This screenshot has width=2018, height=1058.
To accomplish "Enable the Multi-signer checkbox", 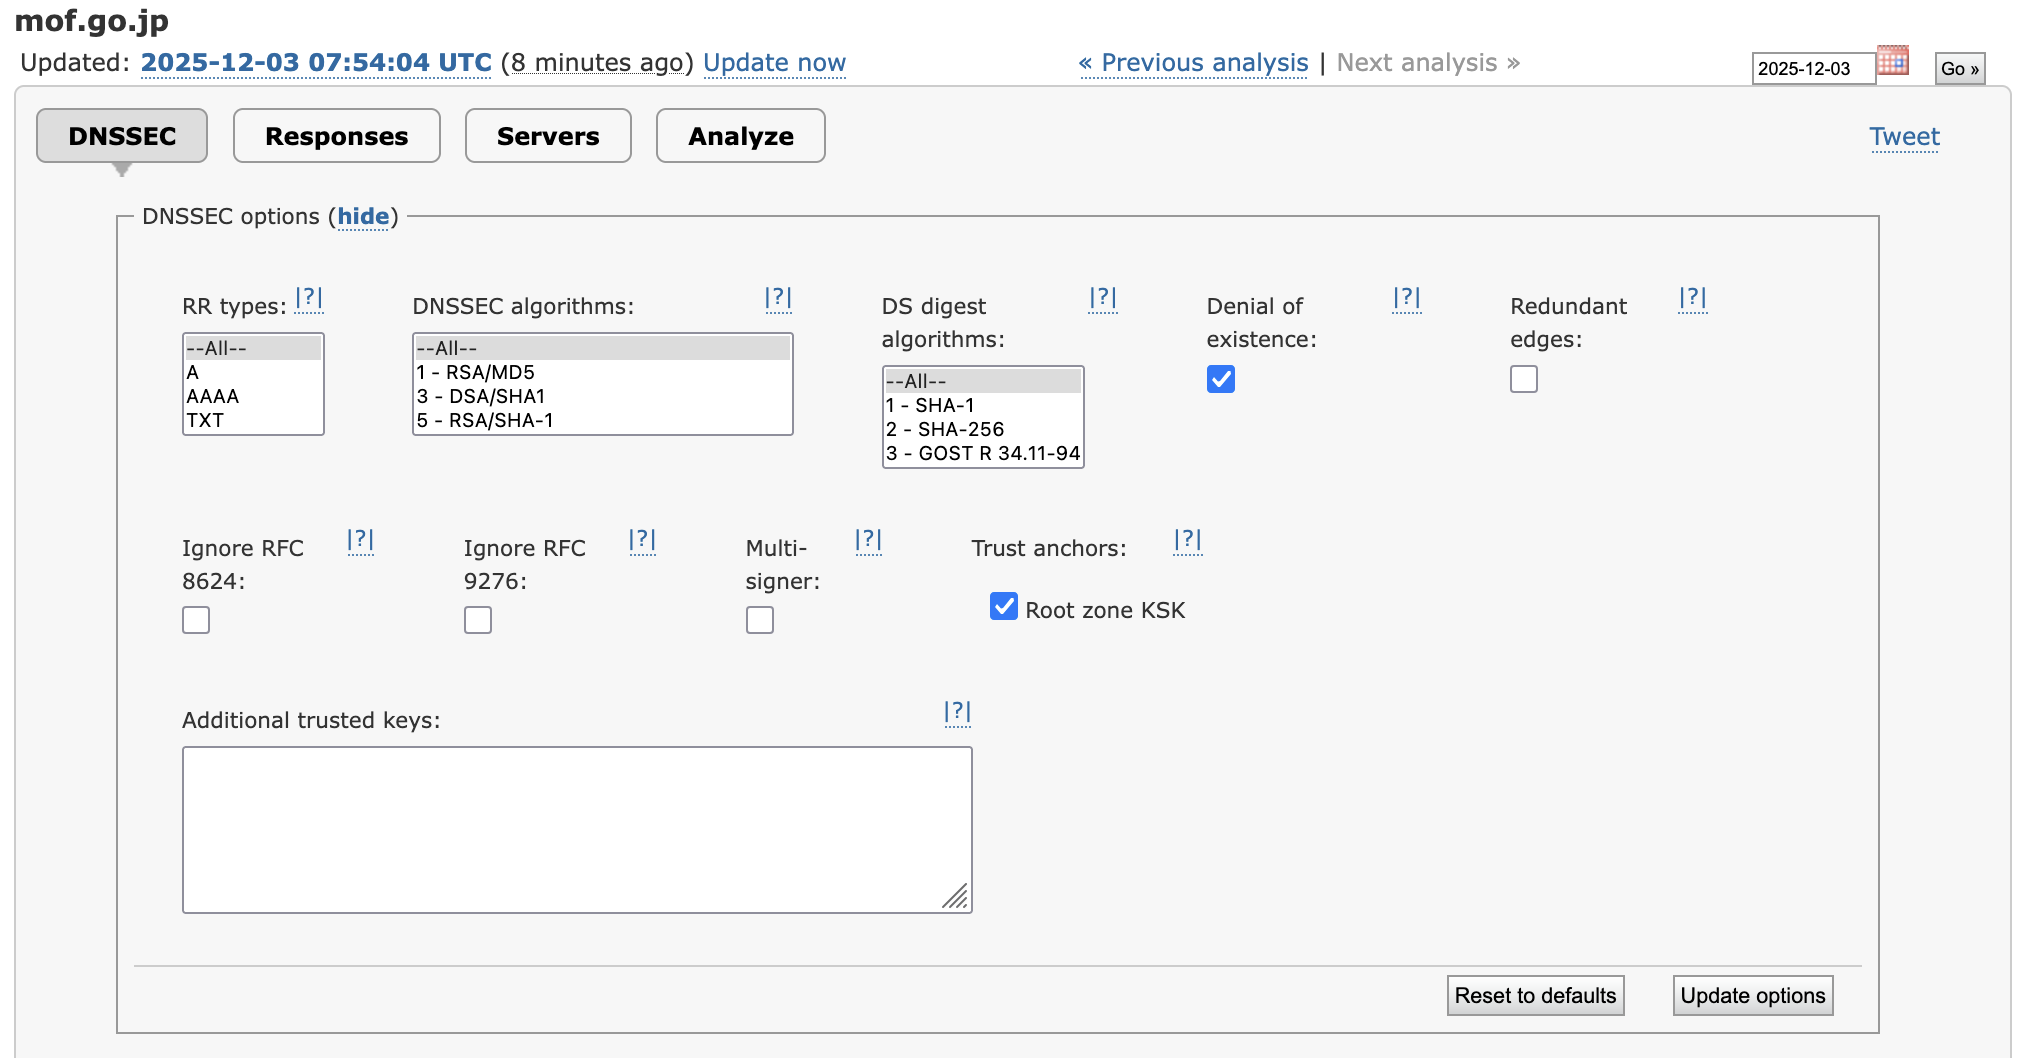I will (760, 620).
